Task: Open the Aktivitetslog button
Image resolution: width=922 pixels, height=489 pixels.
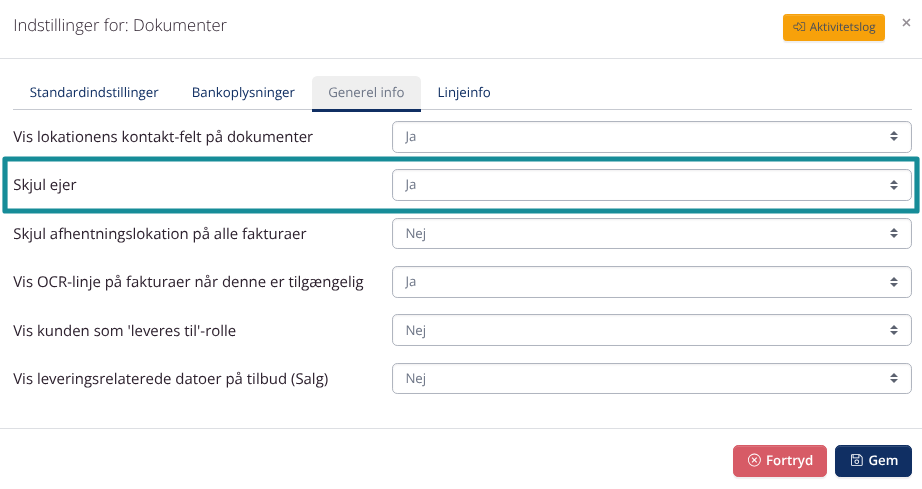Action: coord(833,27)
